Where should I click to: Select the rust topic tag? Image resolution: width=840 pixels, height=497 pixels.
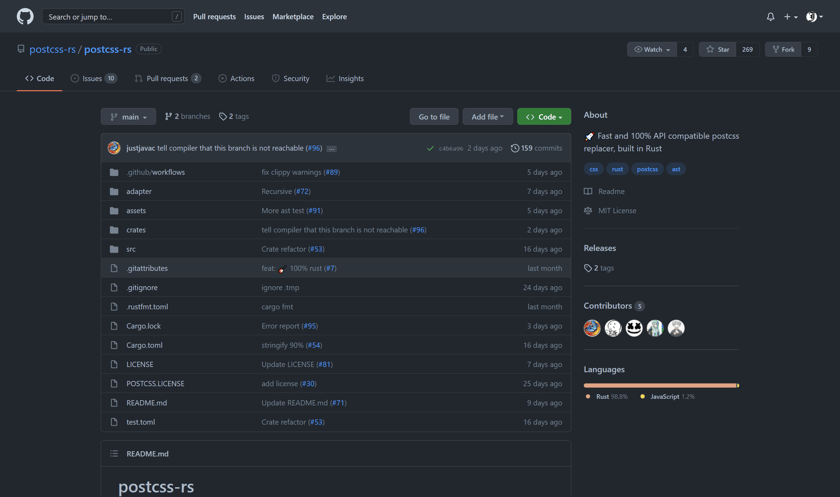click(x=617, y=169)
